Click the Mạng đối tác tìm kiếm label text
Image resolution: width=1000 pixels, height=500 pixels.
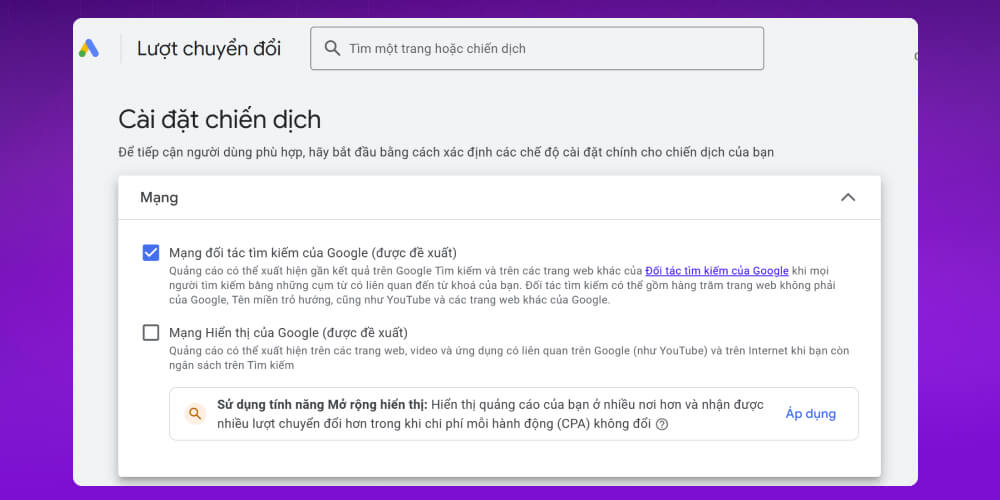(x=312, y=252)
